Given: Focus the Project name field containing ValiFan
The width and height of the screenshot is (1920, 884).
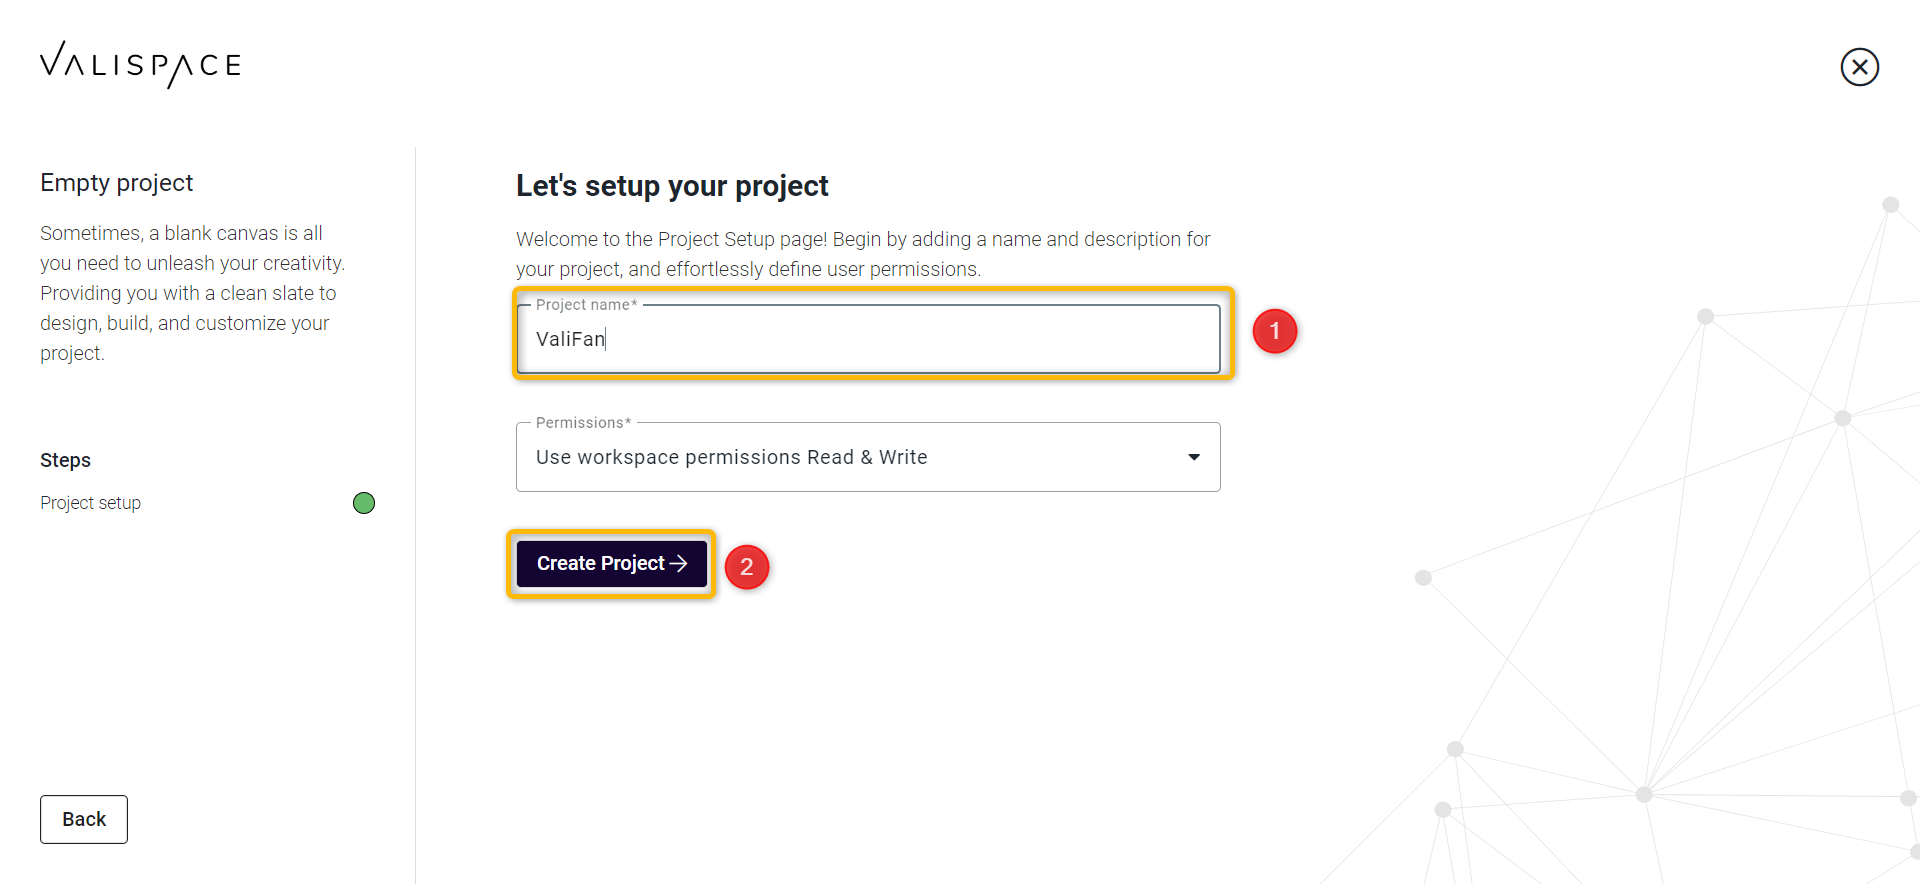Looking at the screenshot, I should pyautogui.click(x=868, y=339).
